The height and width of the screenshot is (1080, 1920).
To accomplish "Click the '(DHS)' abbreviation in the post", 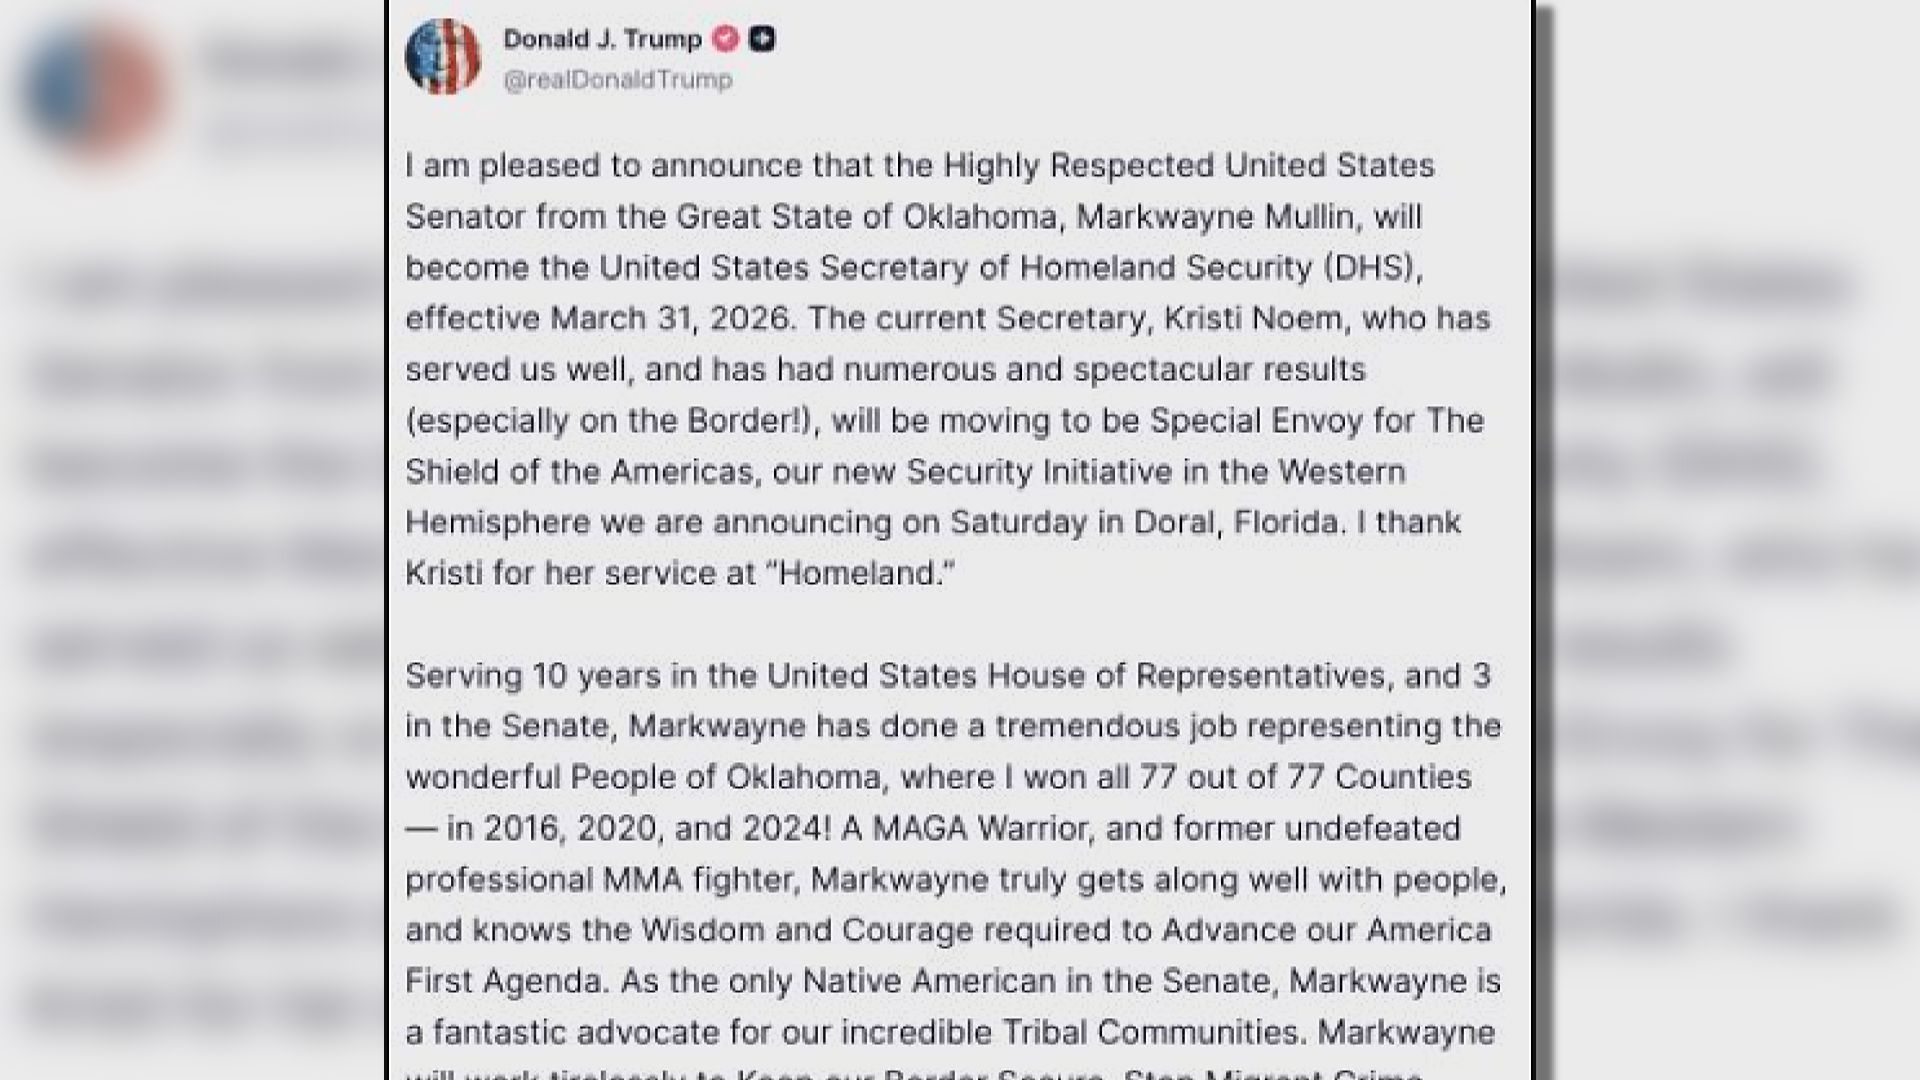I will [x=1372, y=268].
